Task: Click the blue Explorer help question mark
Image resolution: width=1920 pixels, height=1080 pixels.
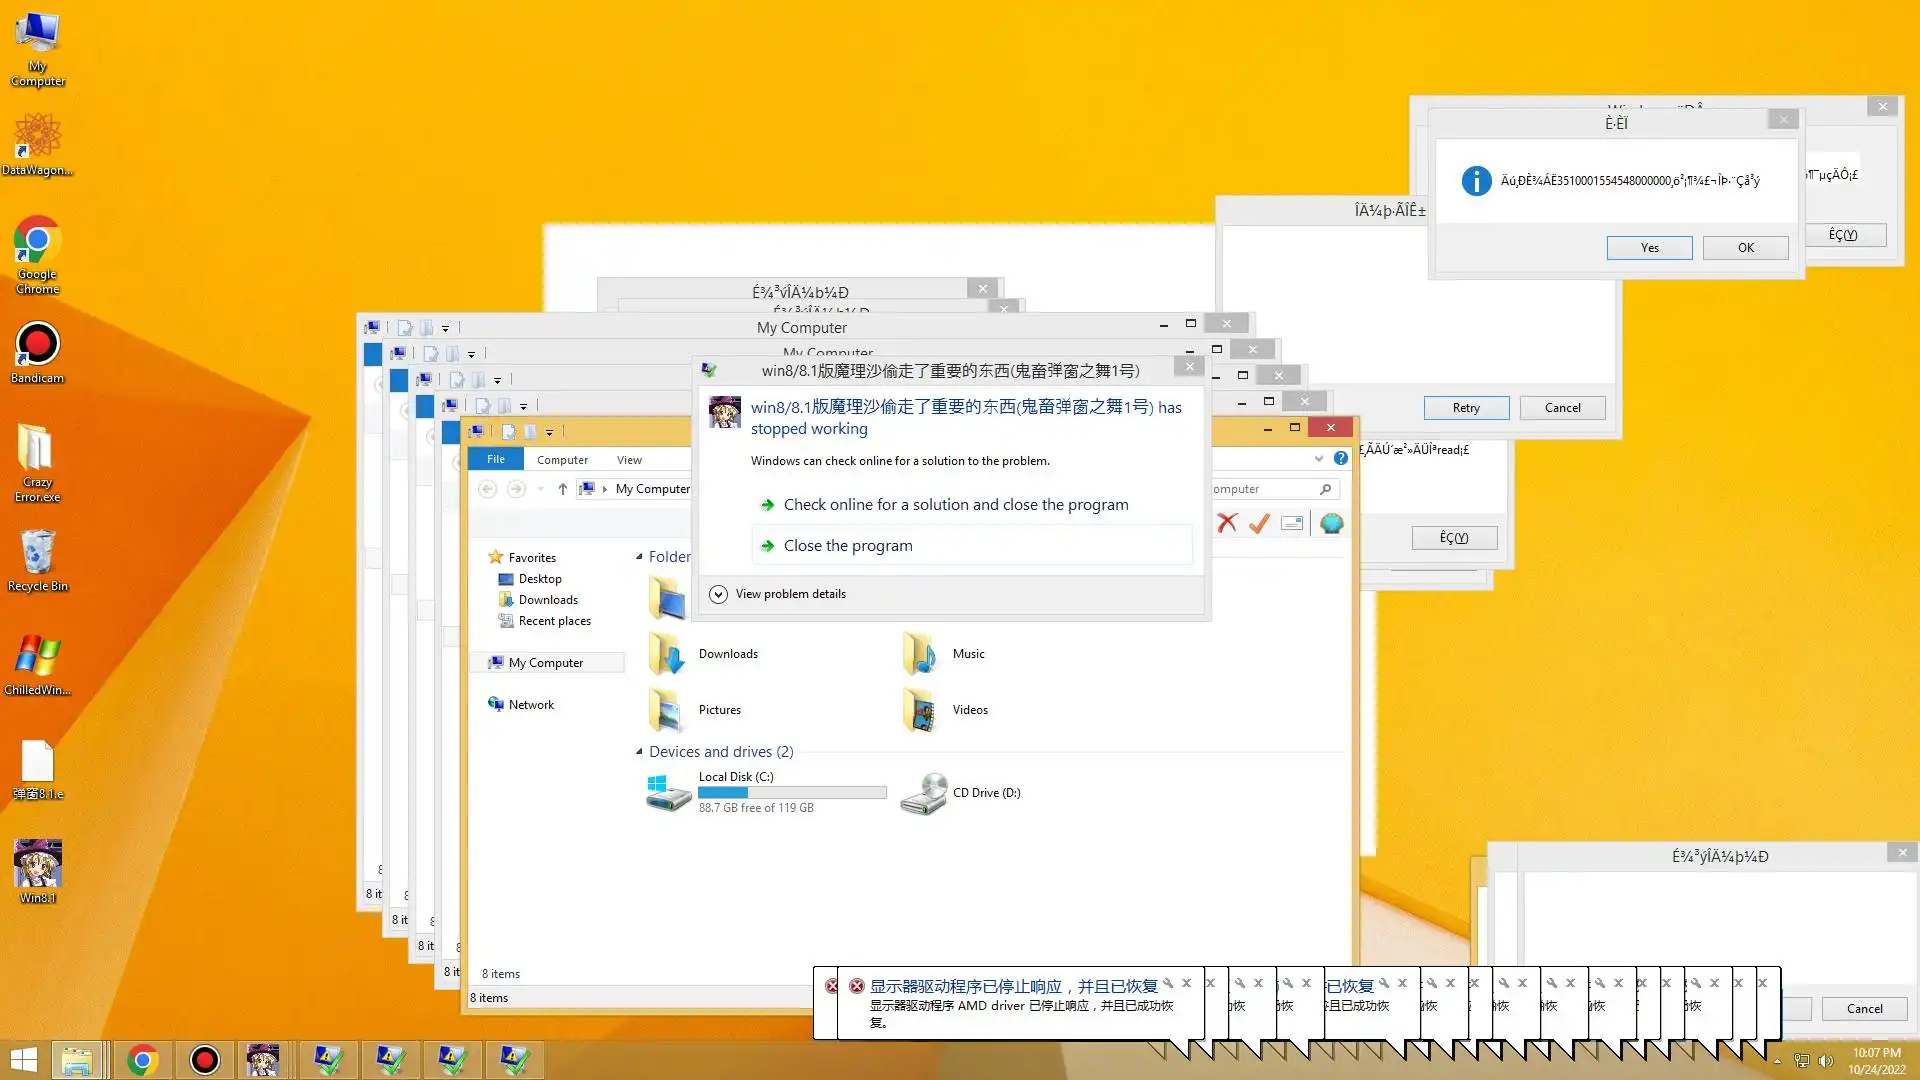Action: 1341,458
